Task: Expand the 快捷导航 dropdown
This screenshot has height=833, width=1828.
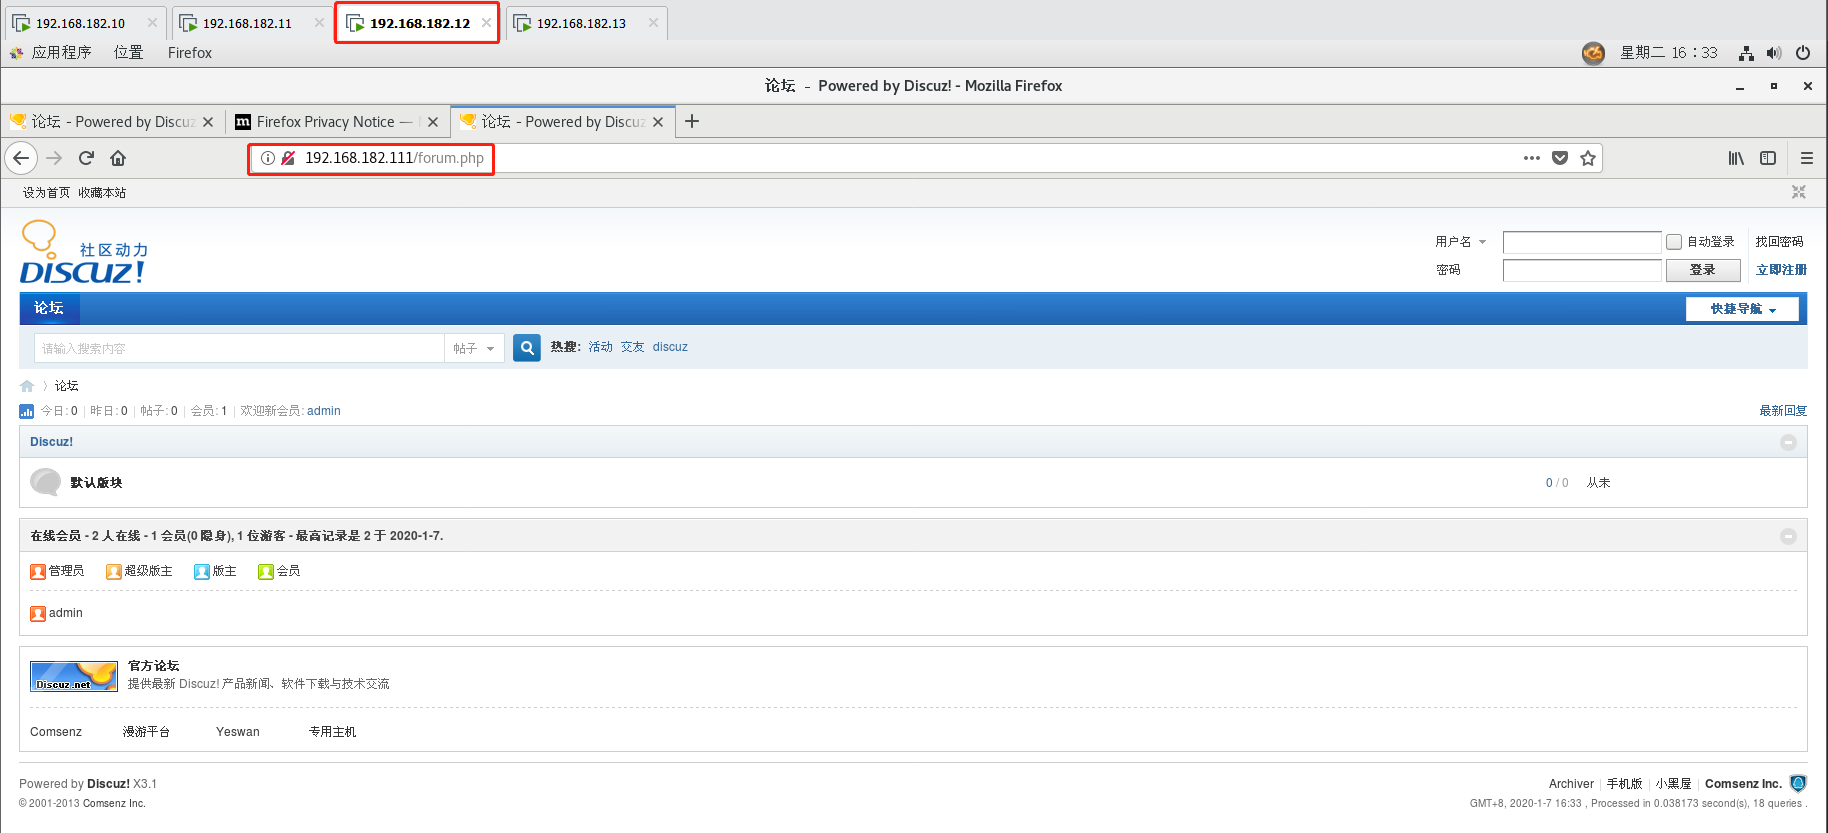Action: pos(1742,309)
